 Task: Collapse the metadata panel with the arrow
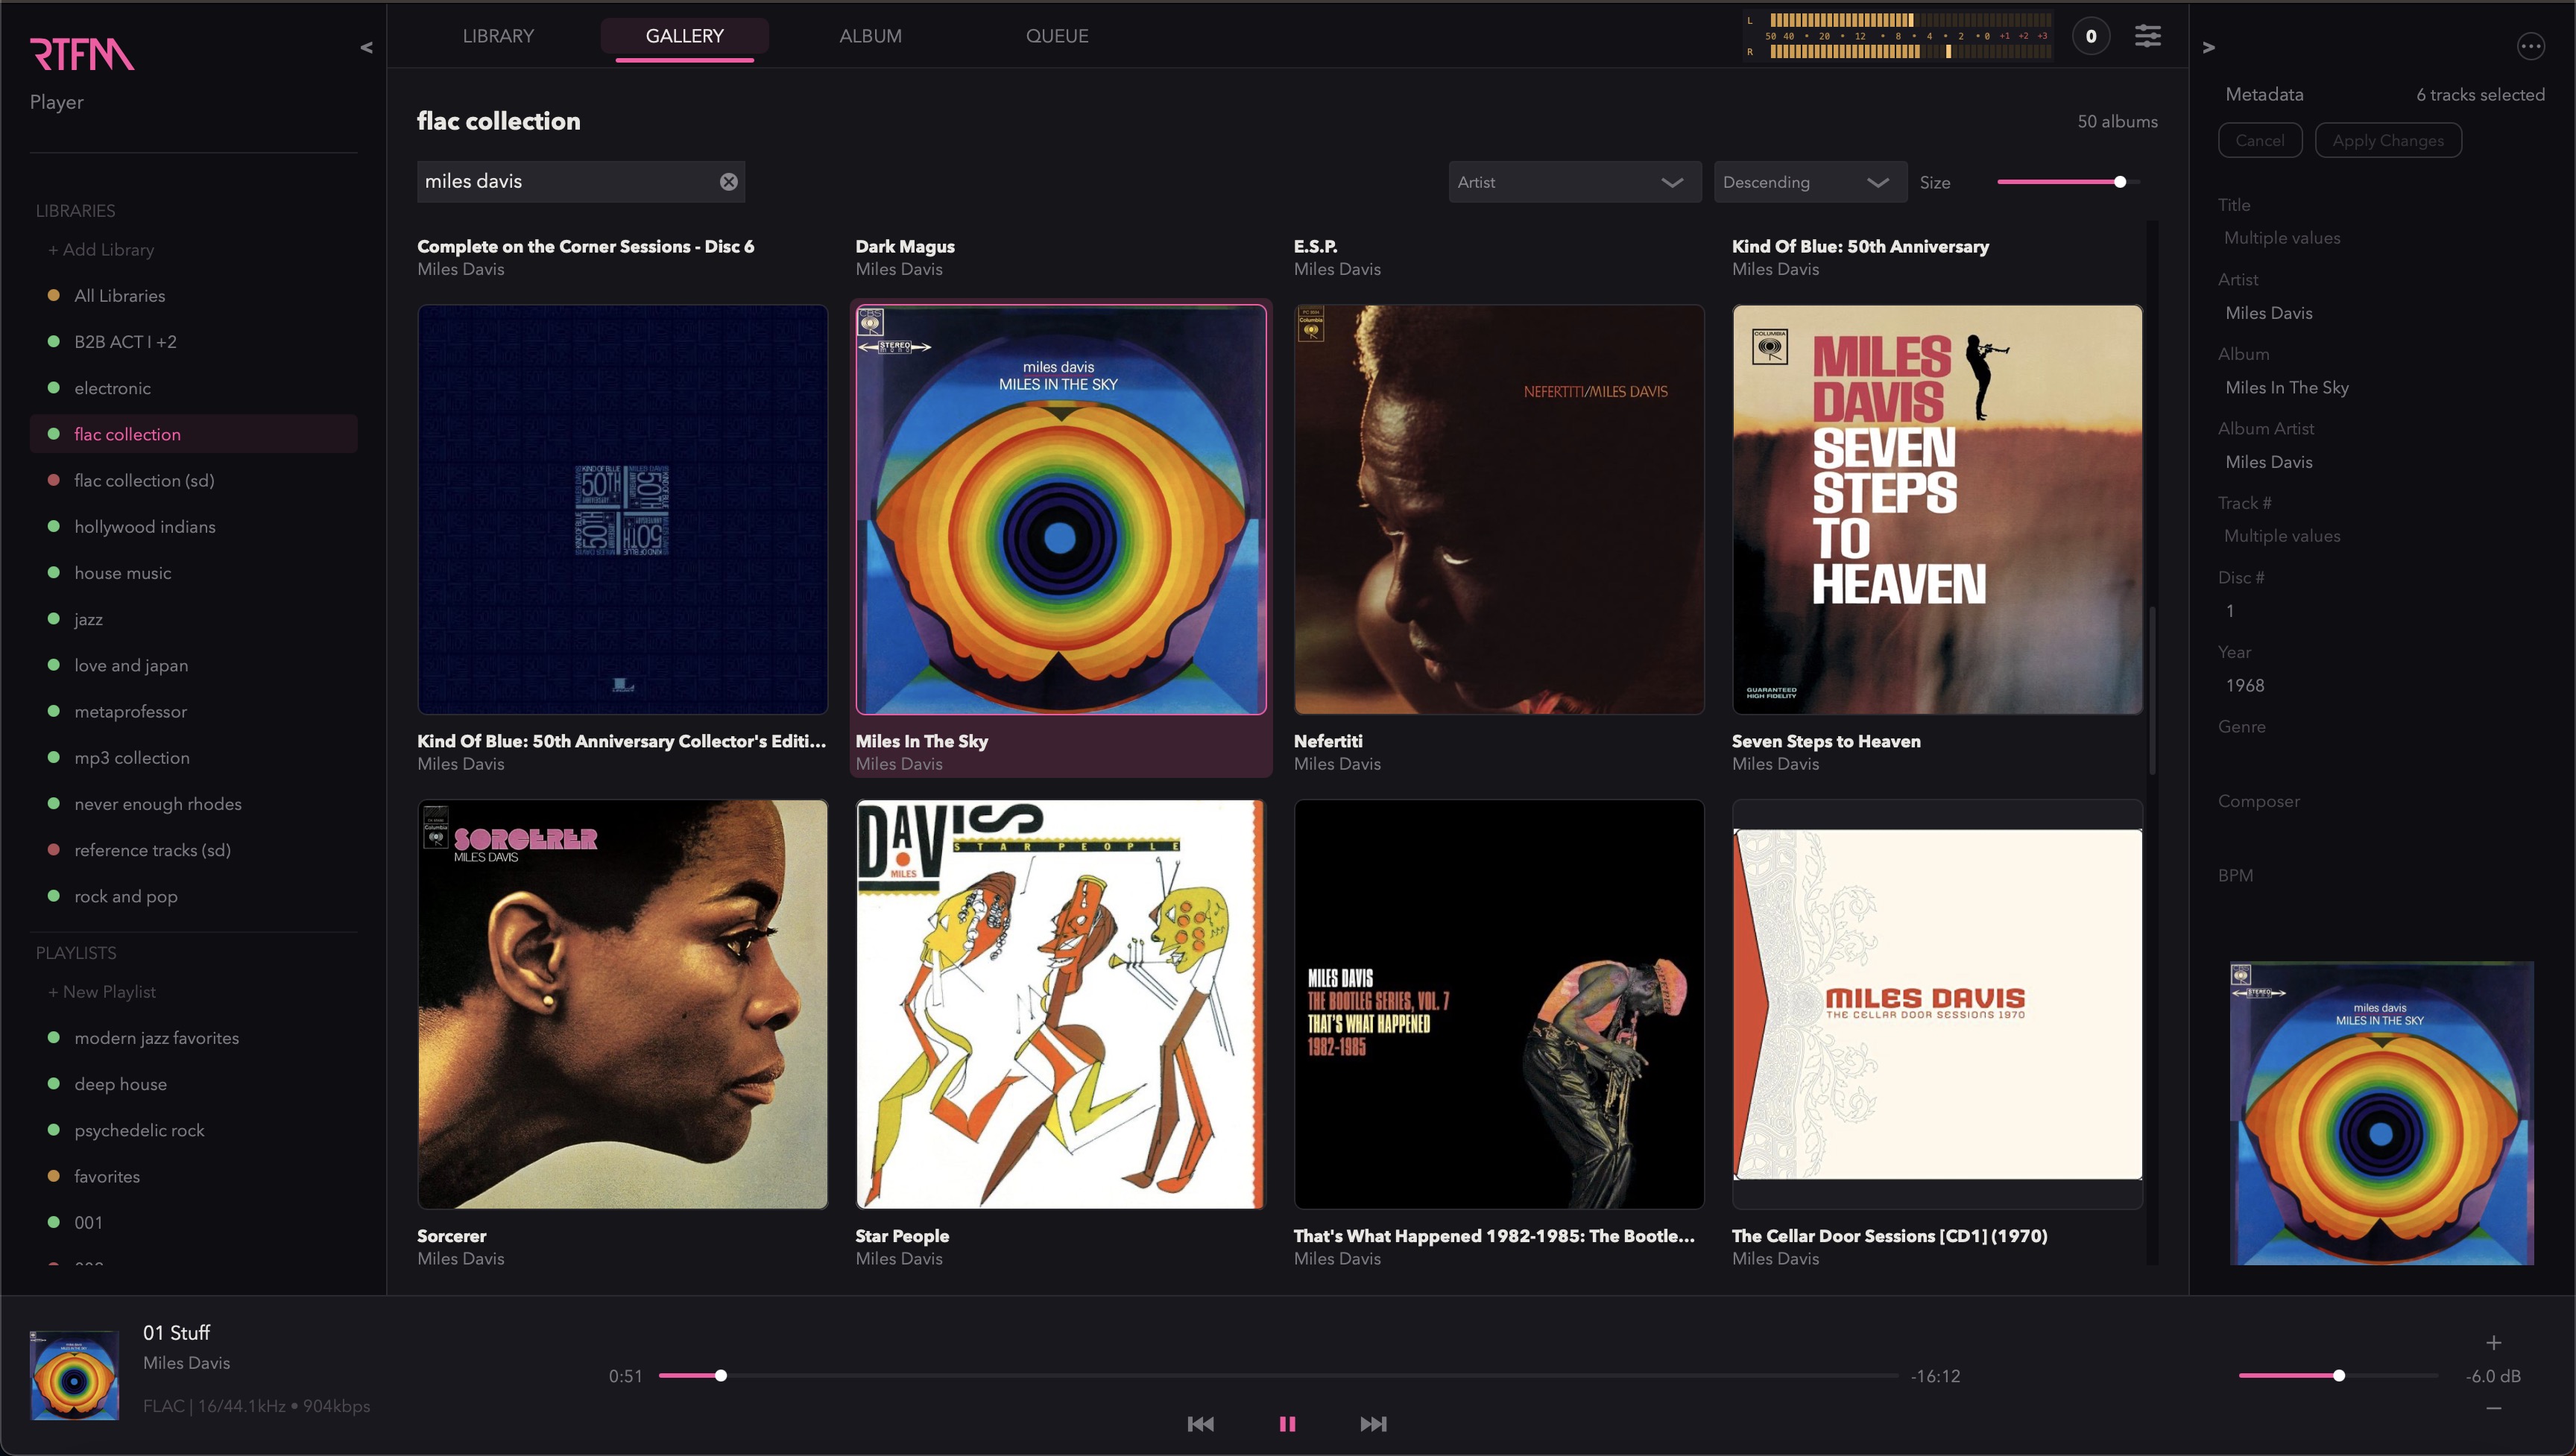click(2209, 47)
